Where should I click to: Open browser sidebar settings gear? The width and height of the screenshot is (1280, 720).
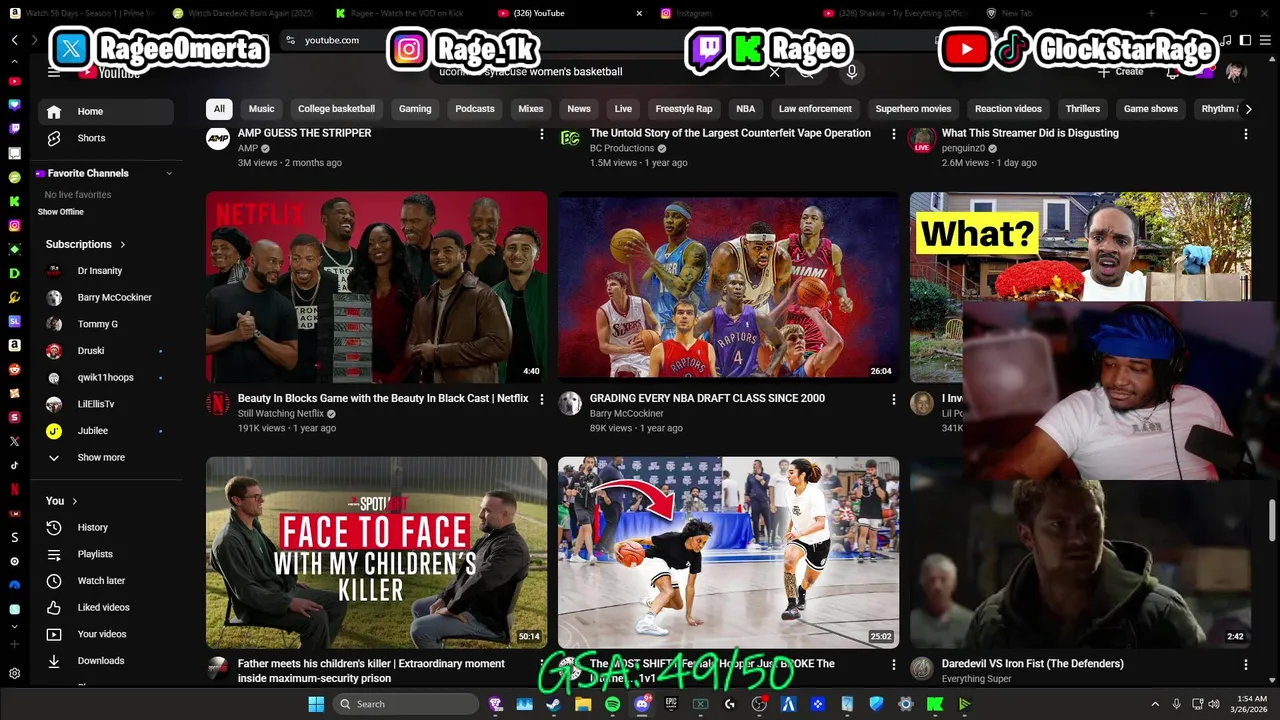pos(14,674)
